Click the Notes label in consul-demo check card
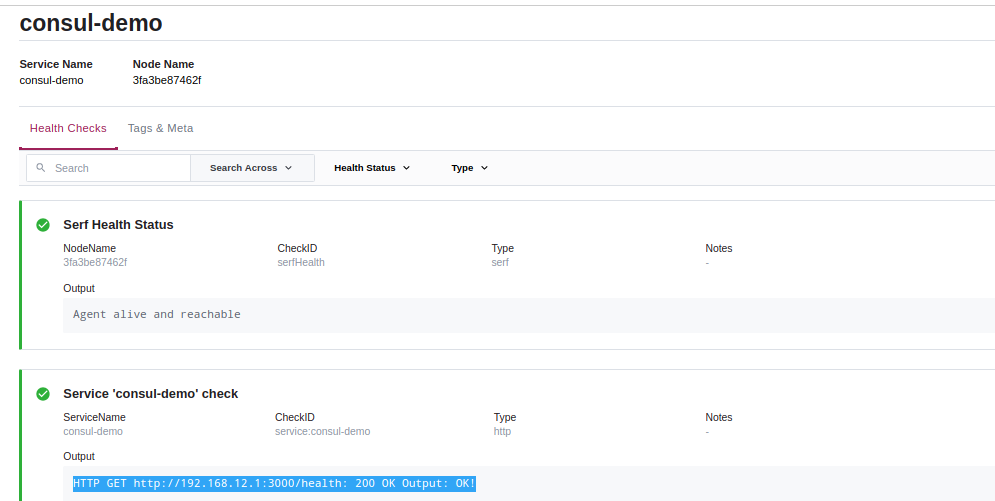This screenshot has height=501, width=995. [x=718, y=417]
